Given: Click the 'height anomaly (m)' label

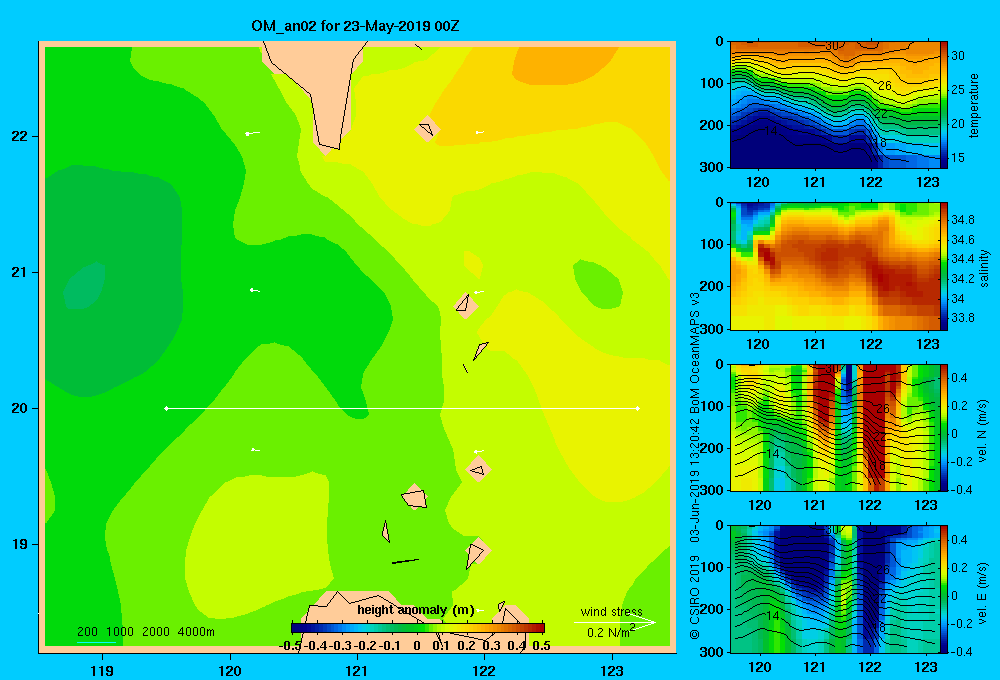Looking at the screenshot, I should 416,610.
